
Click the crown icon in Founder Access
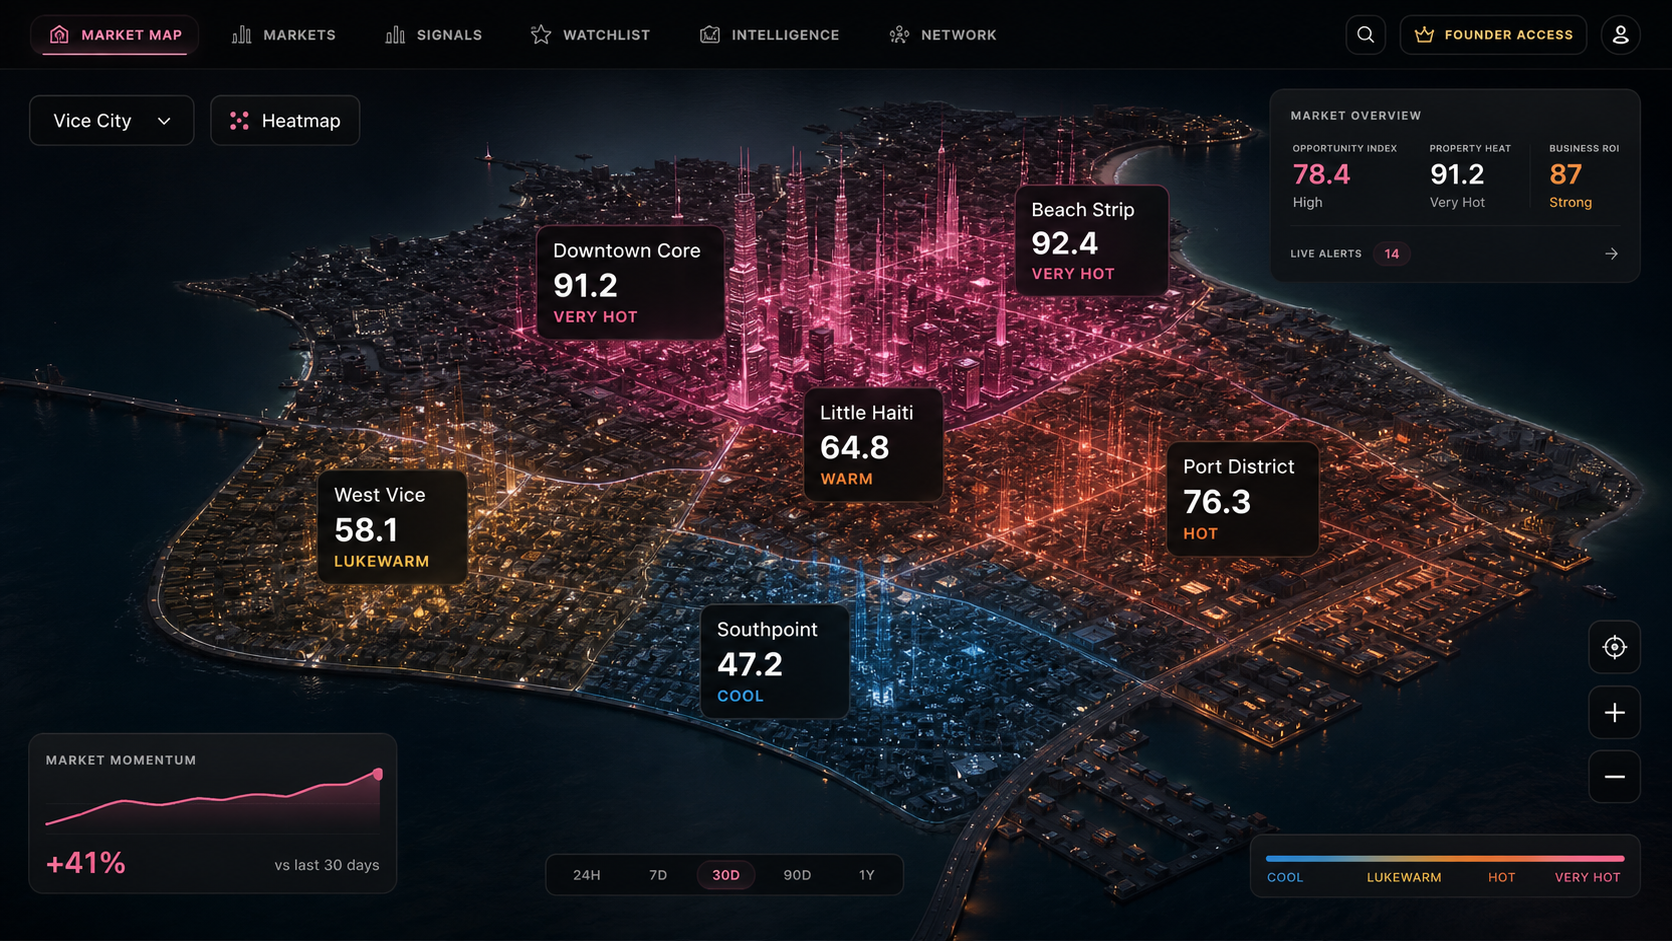coord(1424,35)
